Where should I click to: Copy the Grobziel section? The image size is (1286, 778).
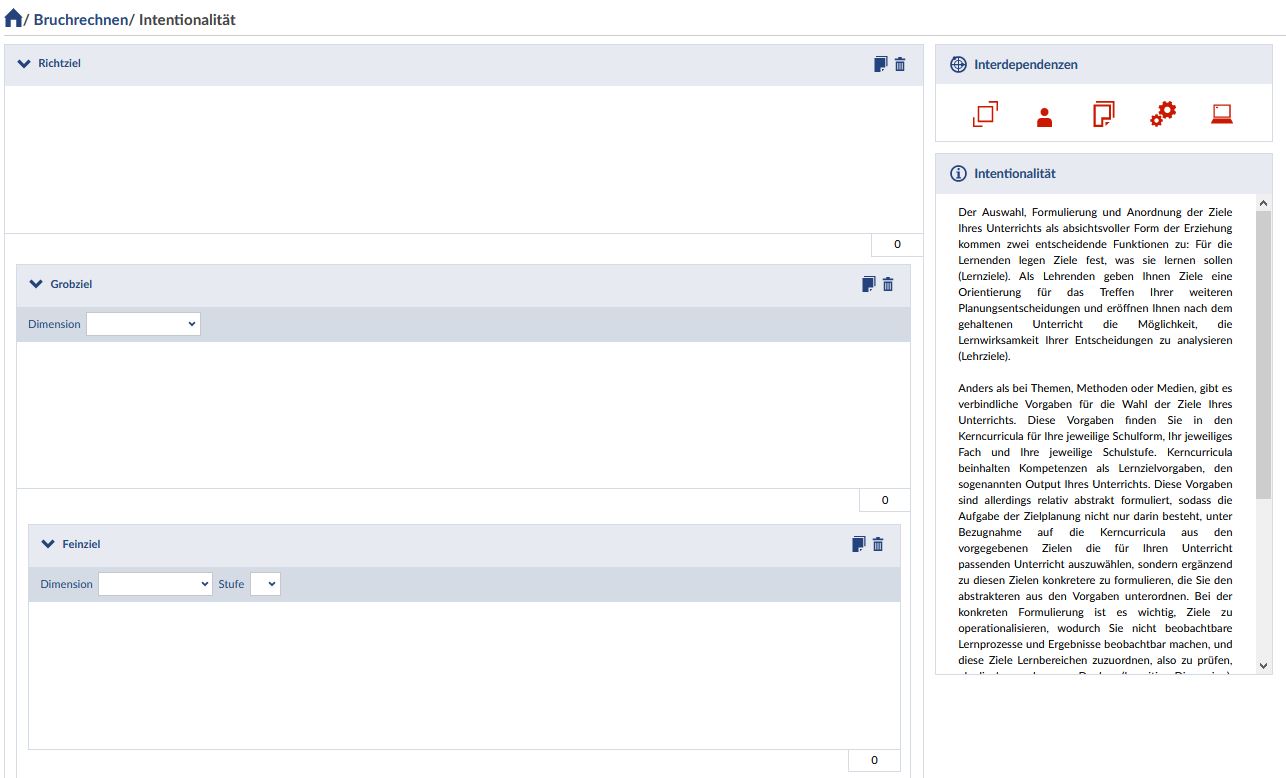pyautogui.click(x=868, y=284)
